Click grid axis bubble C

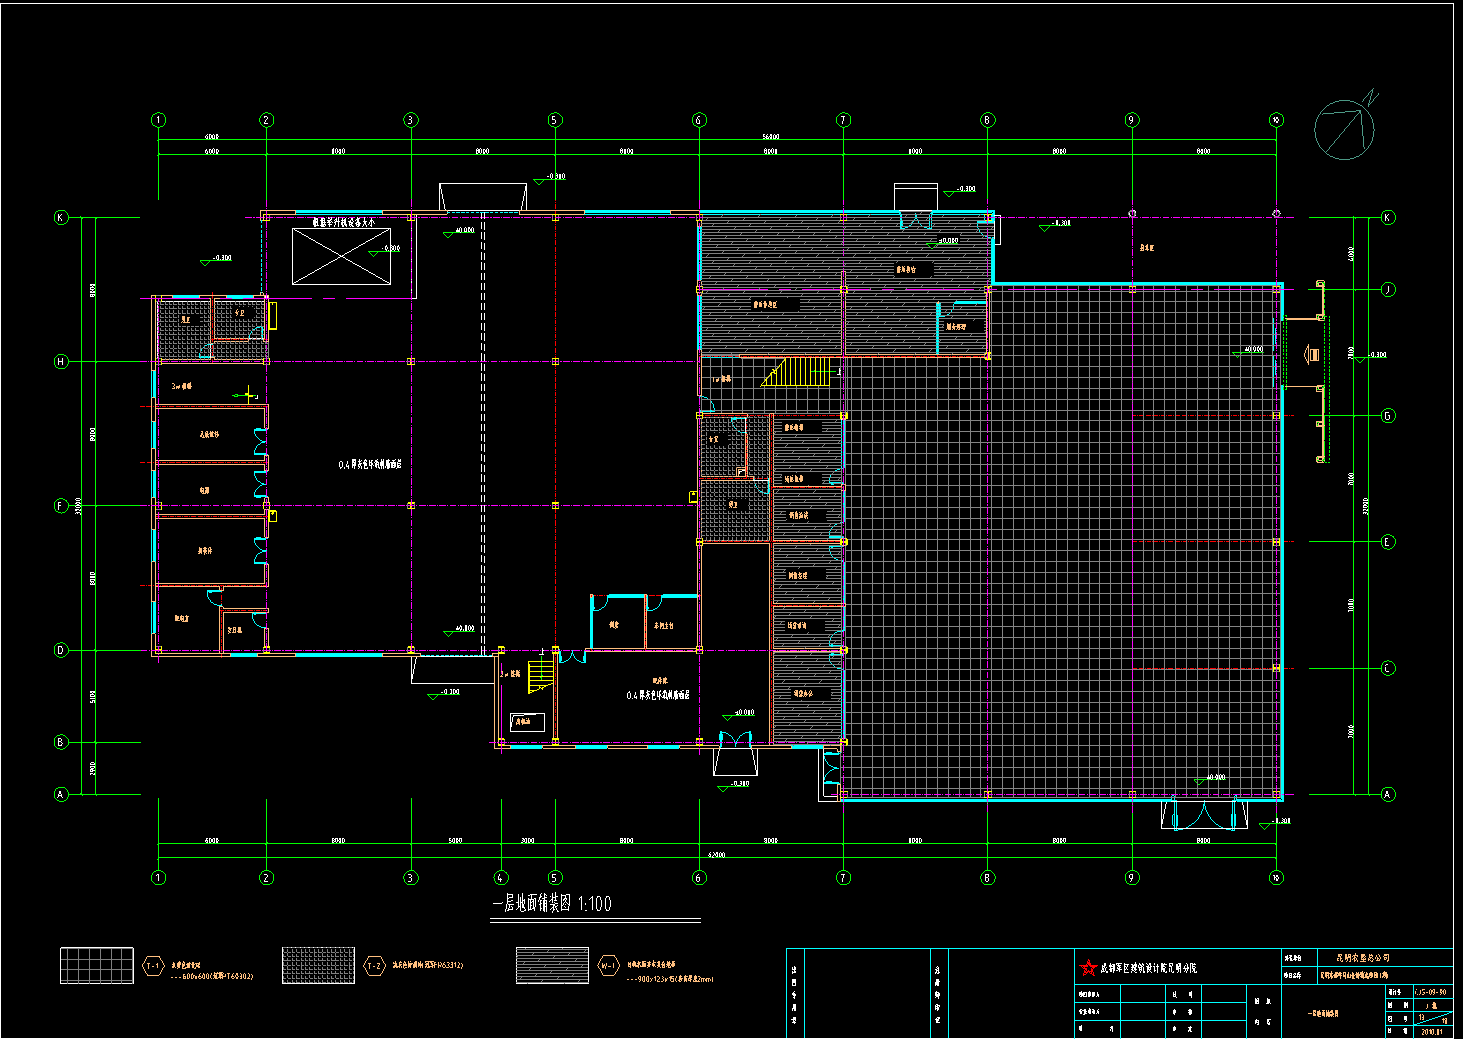(x=1388, y=668)
